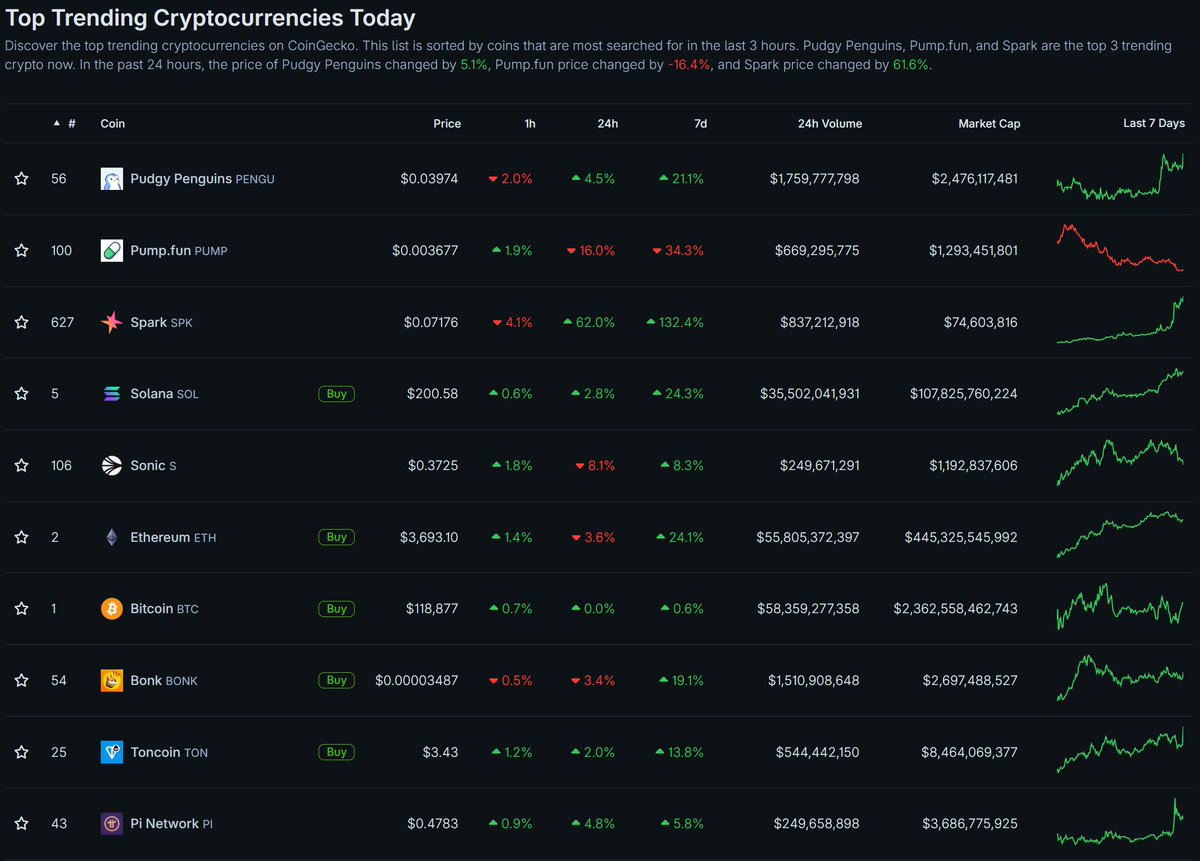Click Ethereum market cap $445,325,545,992
1200x861 pixels.
[x=961, y=537]
